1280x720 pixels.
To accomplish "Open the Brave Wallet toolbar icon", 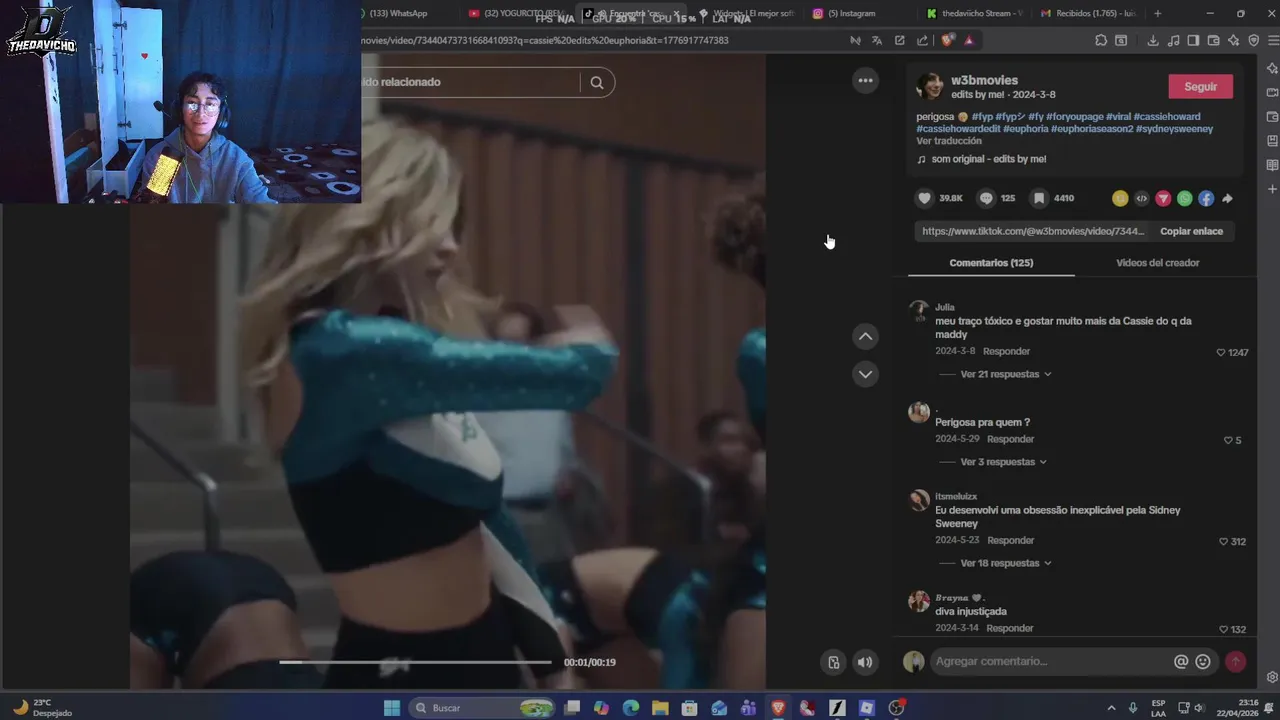I will (x=1213, y=40).
